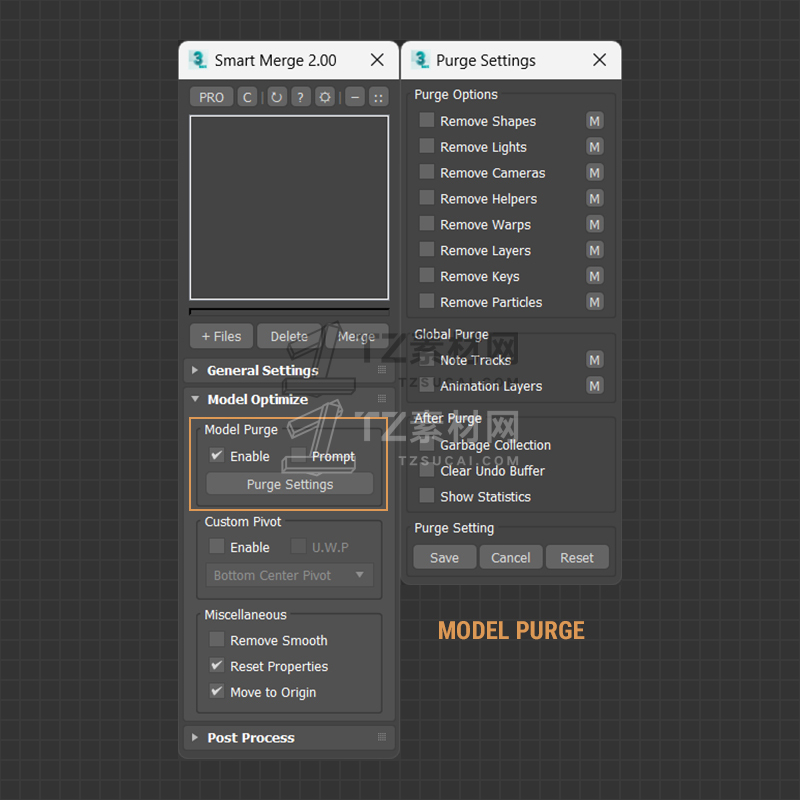Image resolution: width=800 pixels, height=800 pixels.
Task: Click General Settings rollout grip icon
Action: (x=382, y=370)
